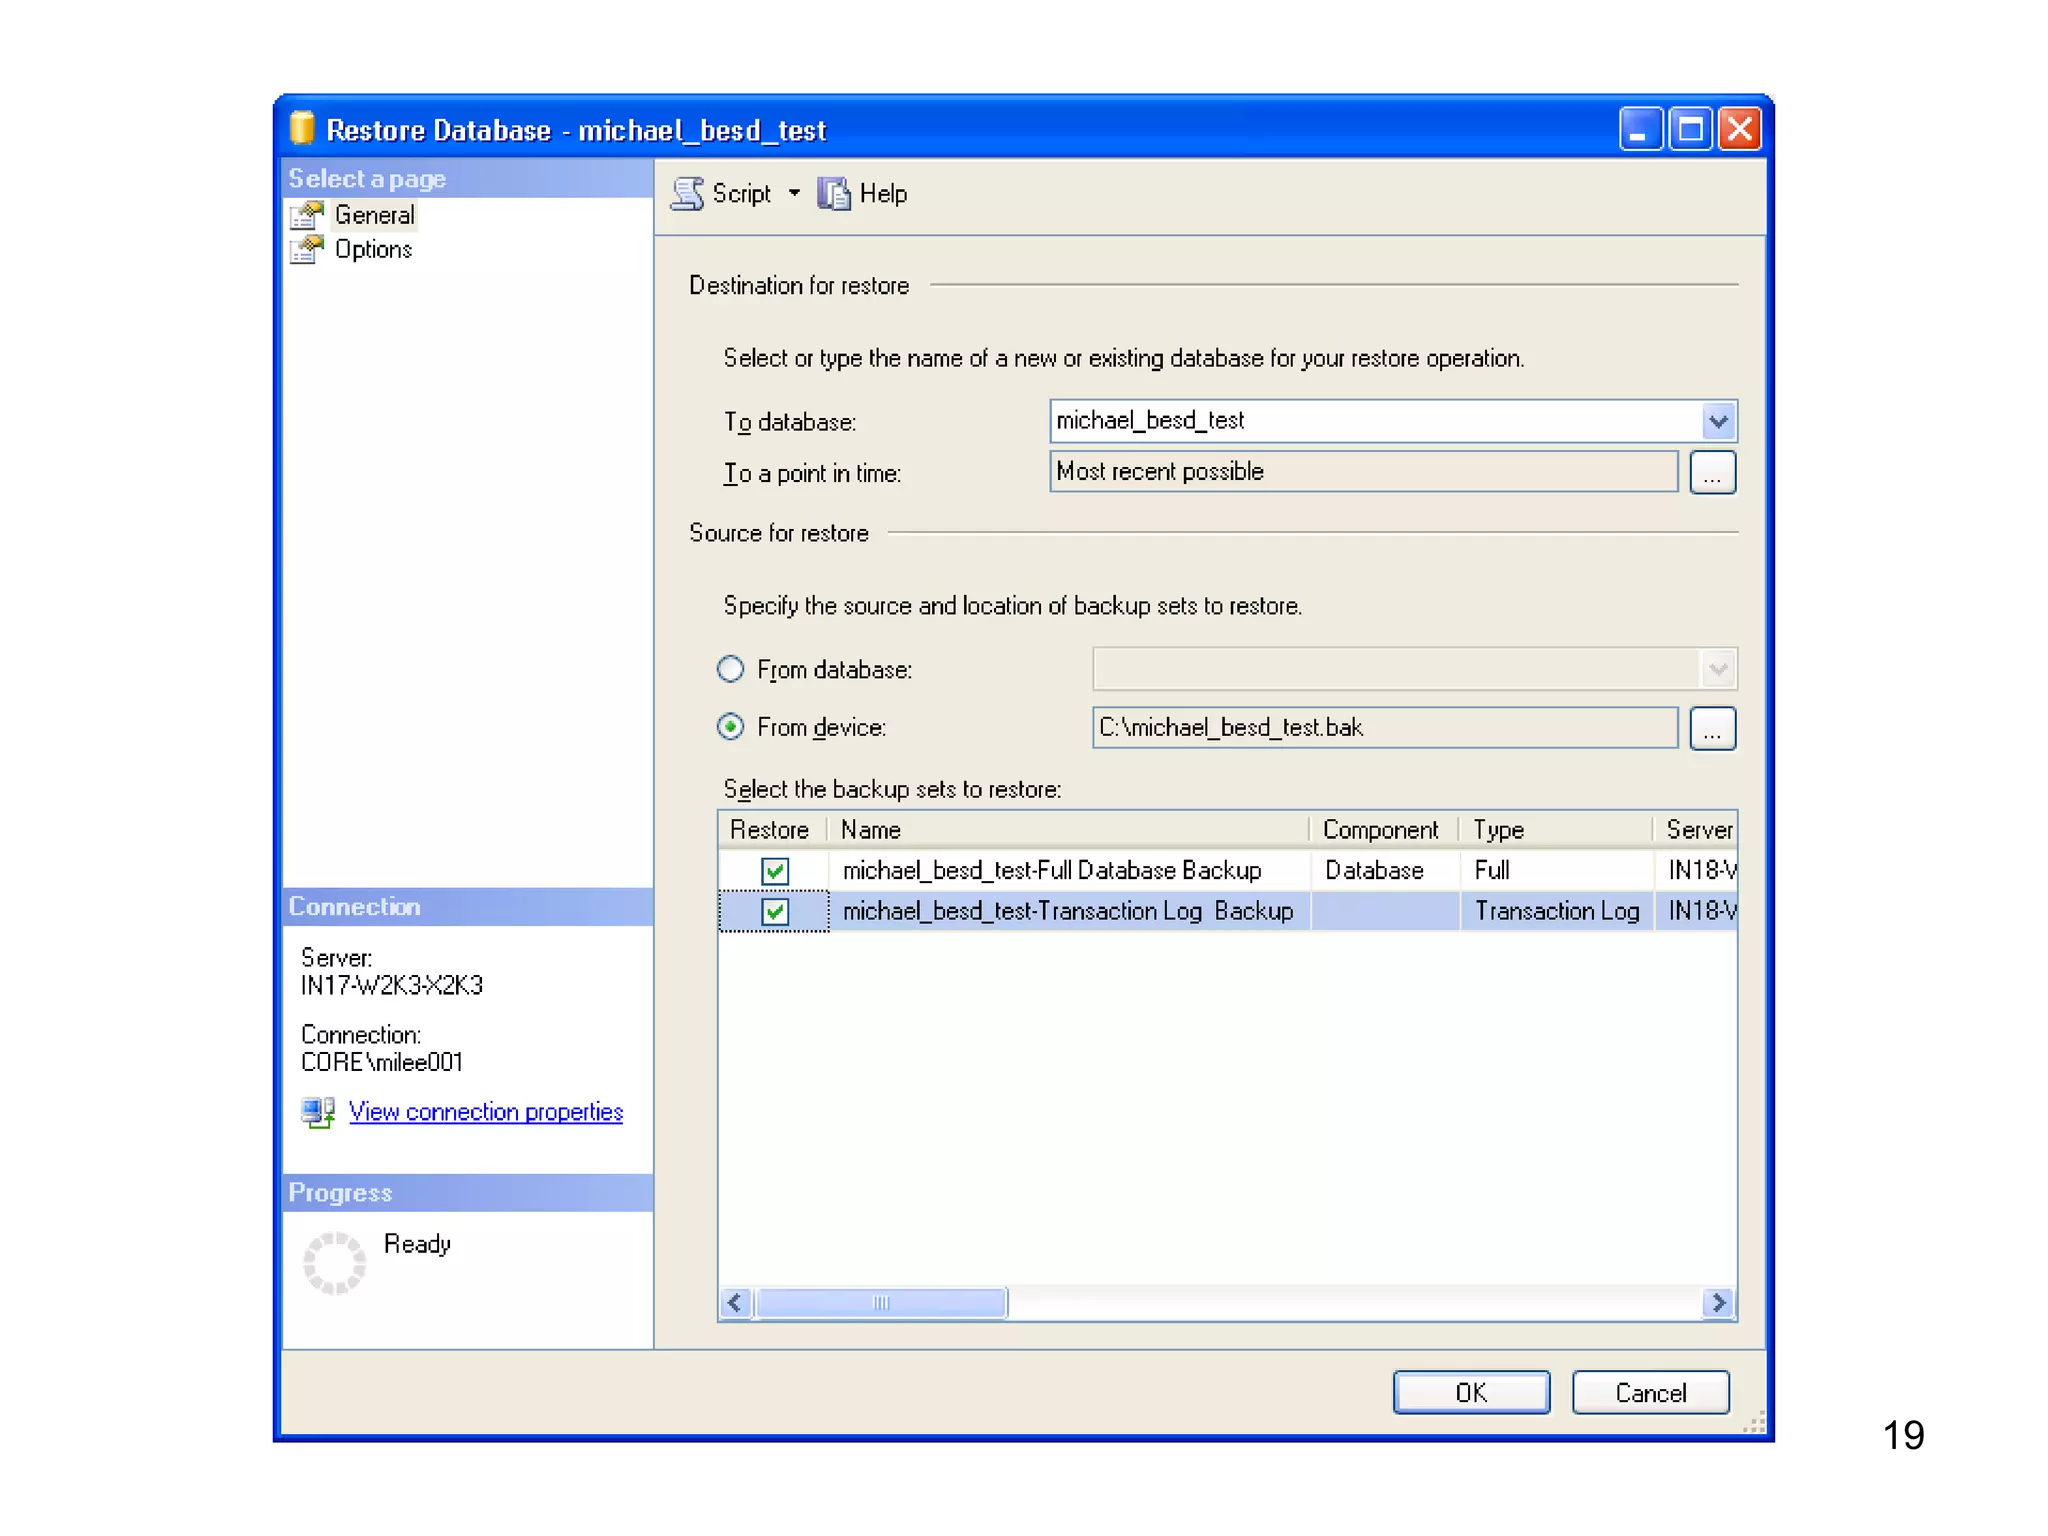Expand the To database dropdown

[x=1718, y=421]
